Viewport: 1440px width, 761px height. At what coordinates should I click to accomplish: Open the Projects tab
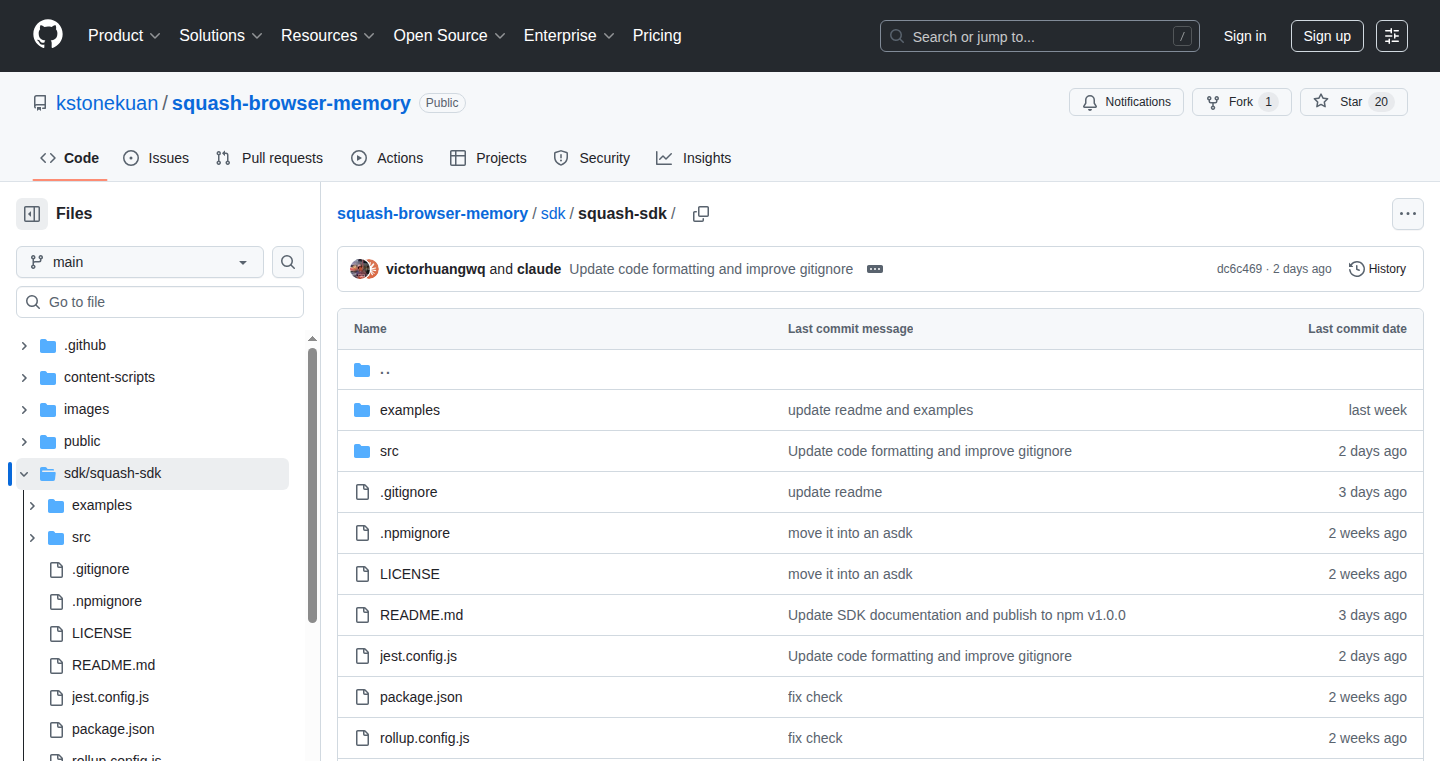click(x=488, y=158)
